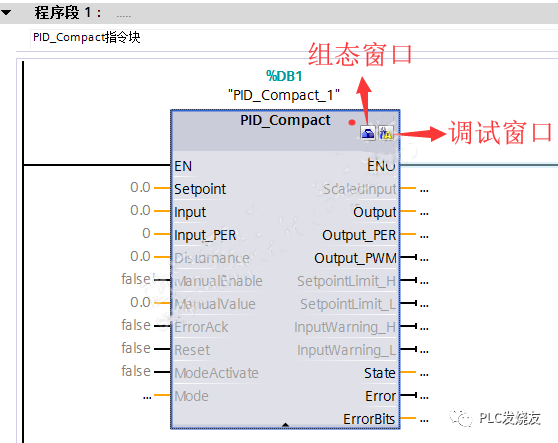Click the PID_Compact block title

pos(285,120)
